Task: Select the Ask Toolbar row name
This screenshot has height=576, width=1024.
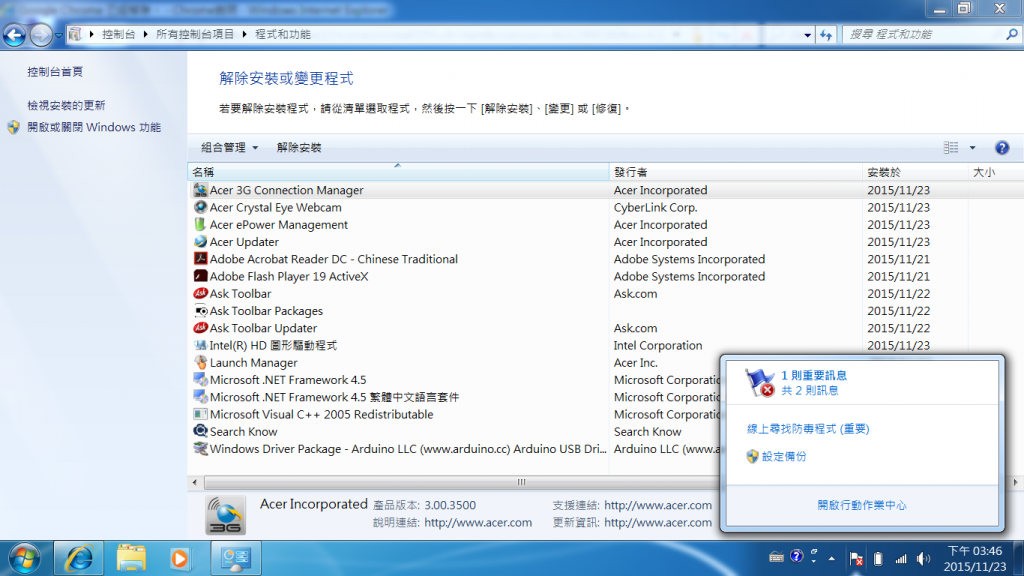Action: pyautogui.click(x=240, y=294)
